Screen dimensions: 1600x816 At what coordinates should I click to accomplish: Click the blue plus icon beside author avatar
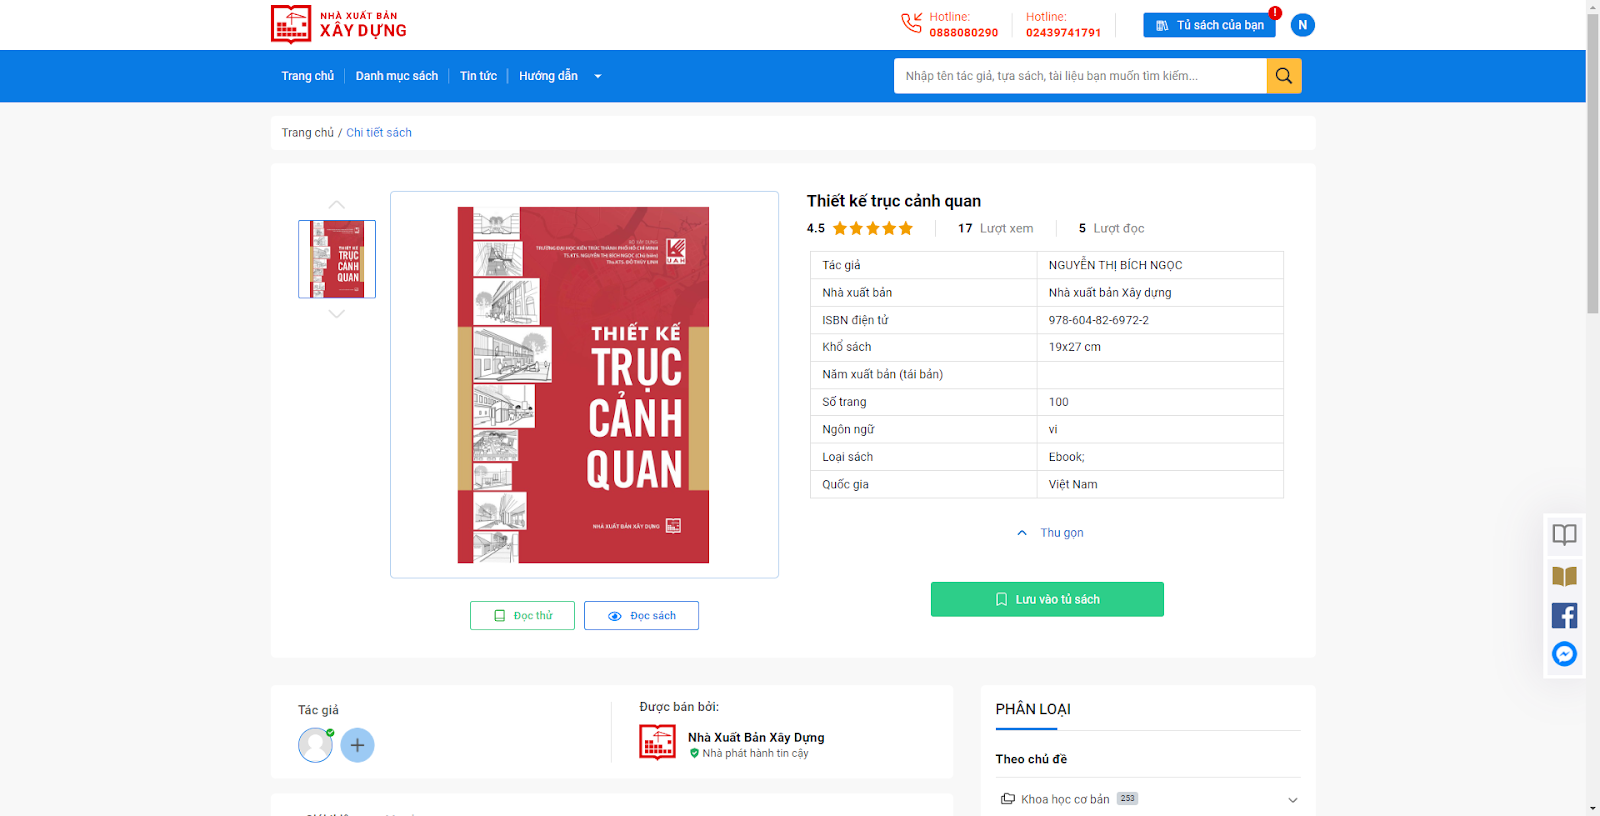tap(357, 745)
